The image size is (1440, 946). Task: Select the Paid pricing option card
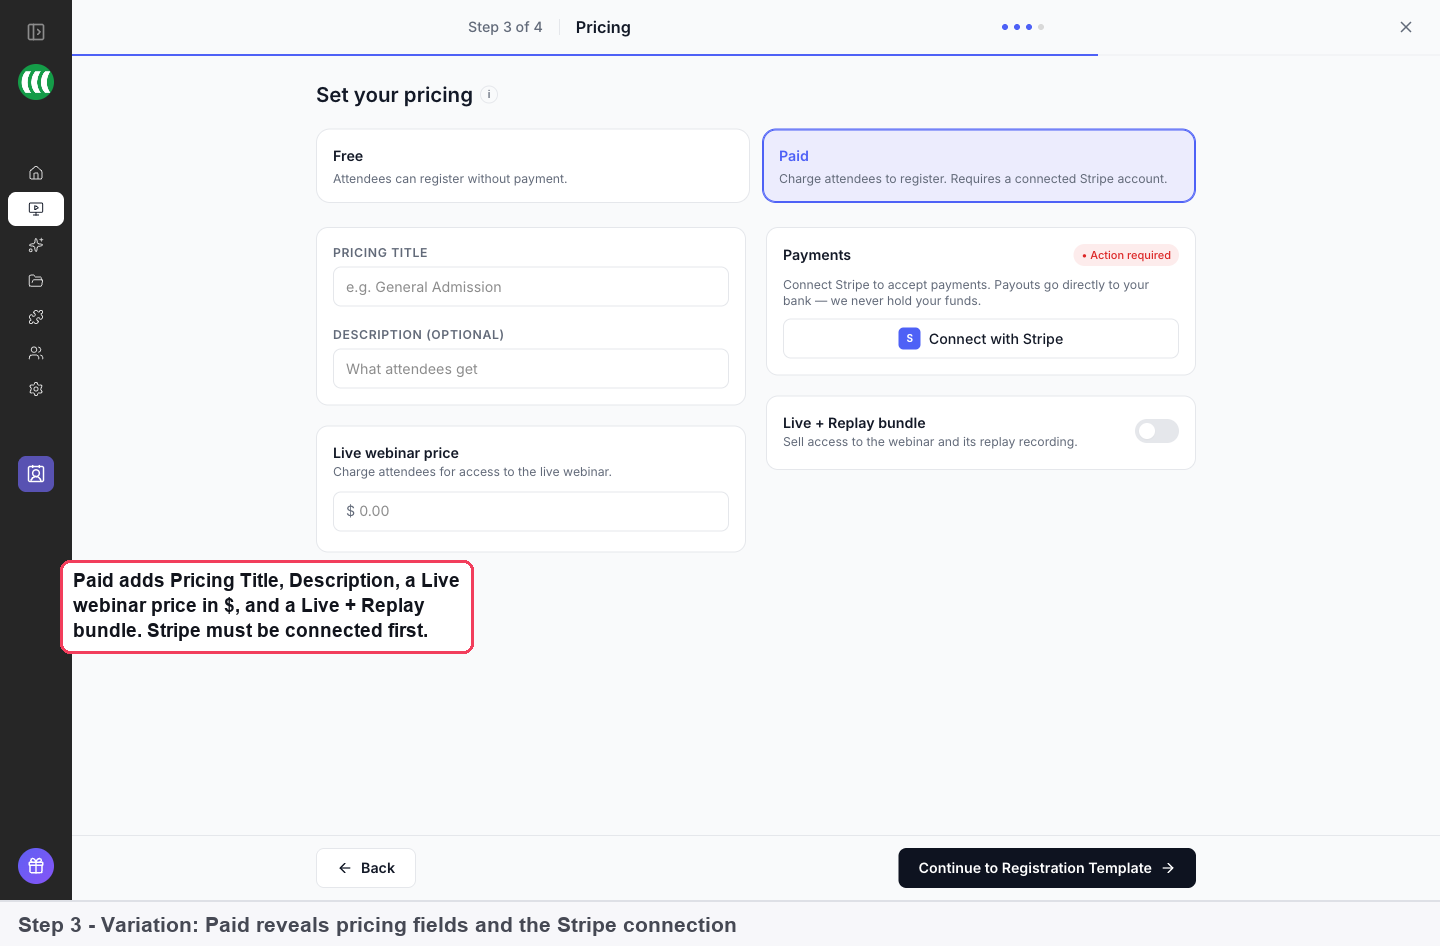pos(979,166)
